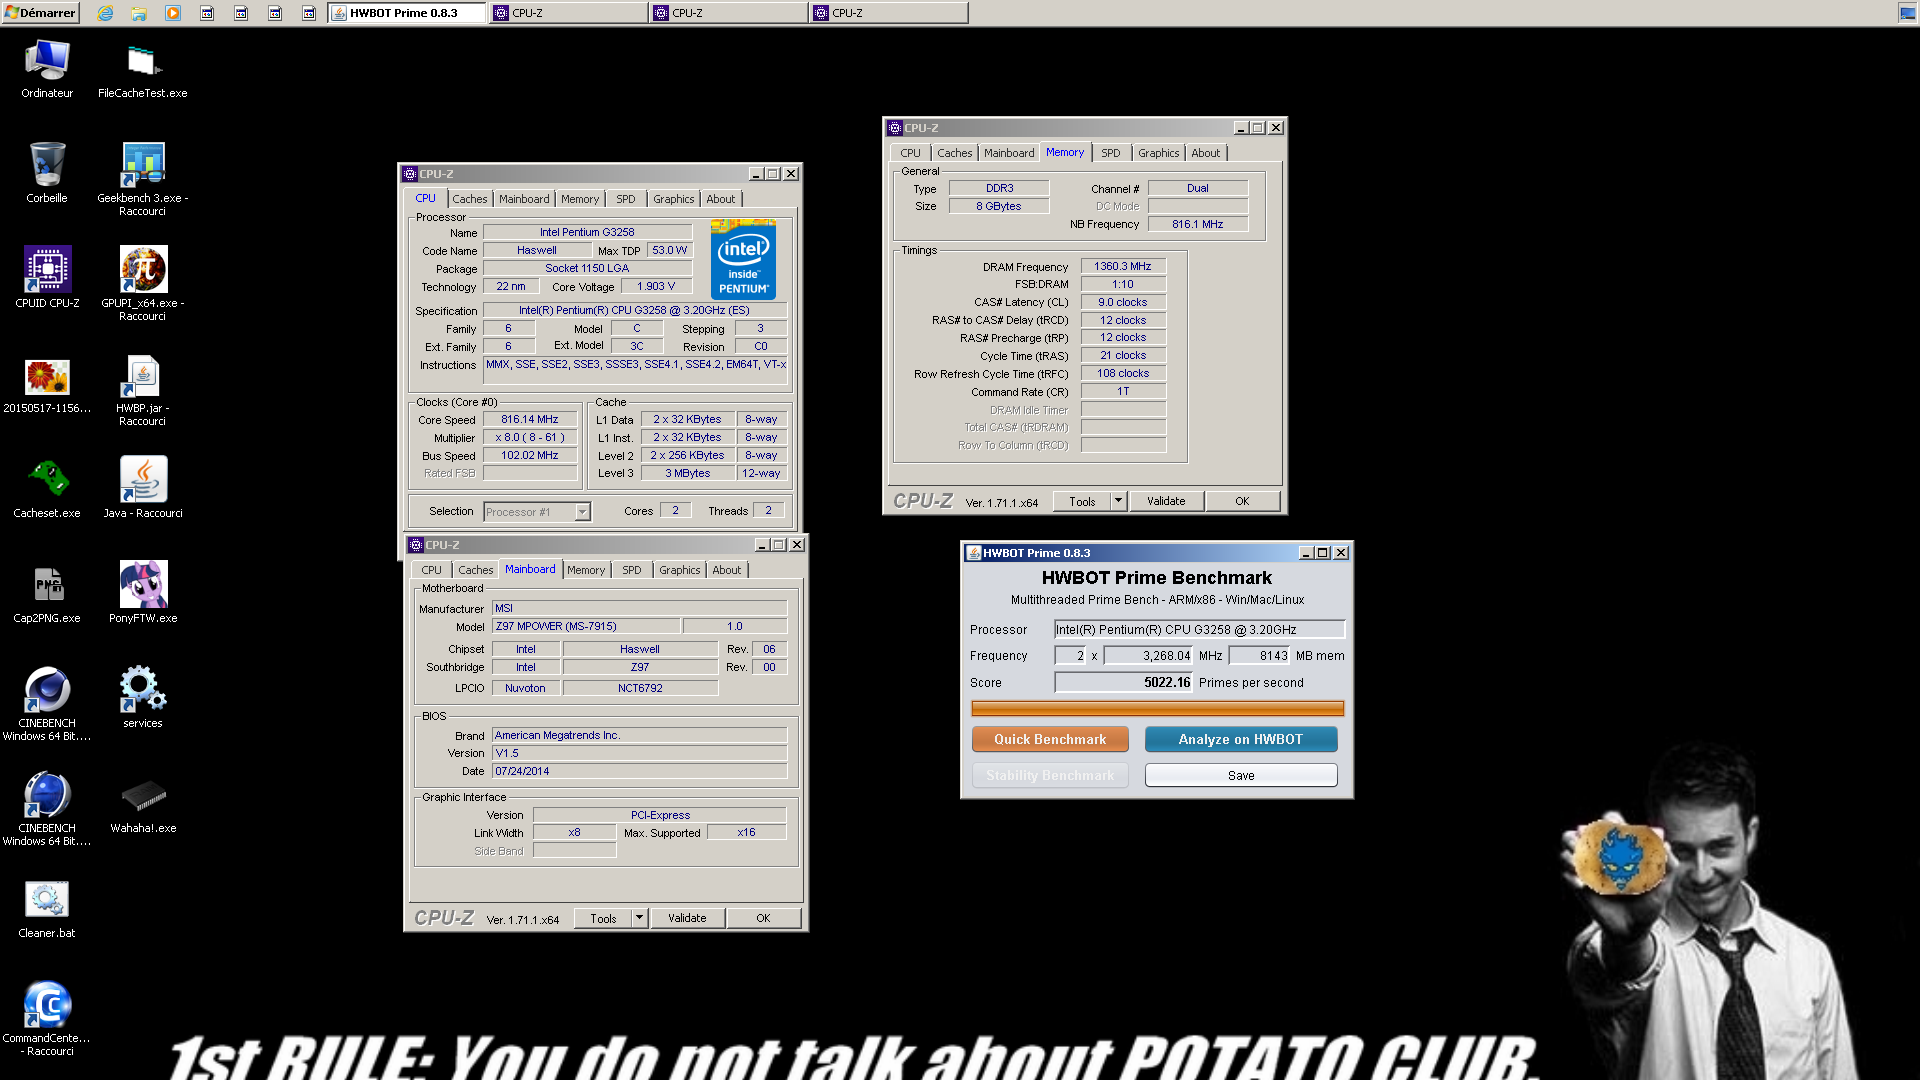This screenshot has width=1920, height=1080.
Task: Close the HWBOT Prime window
Action: coord(1341,553)
